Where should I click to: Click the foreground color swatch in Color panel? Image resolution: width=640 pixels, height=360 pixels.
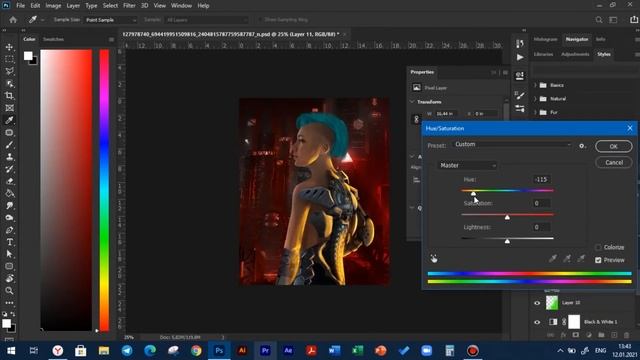coord(28,56)
